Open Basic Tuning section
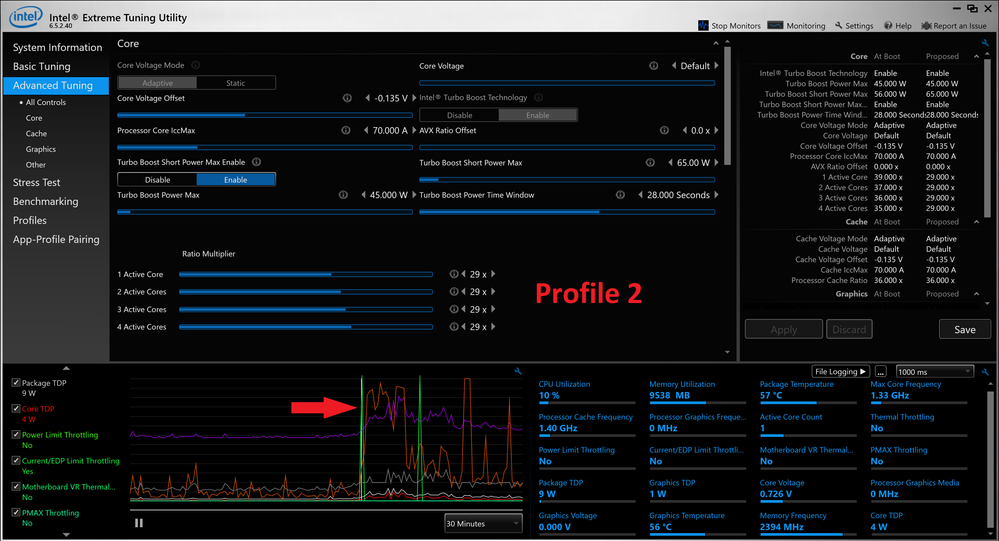 tap(41, 66)
